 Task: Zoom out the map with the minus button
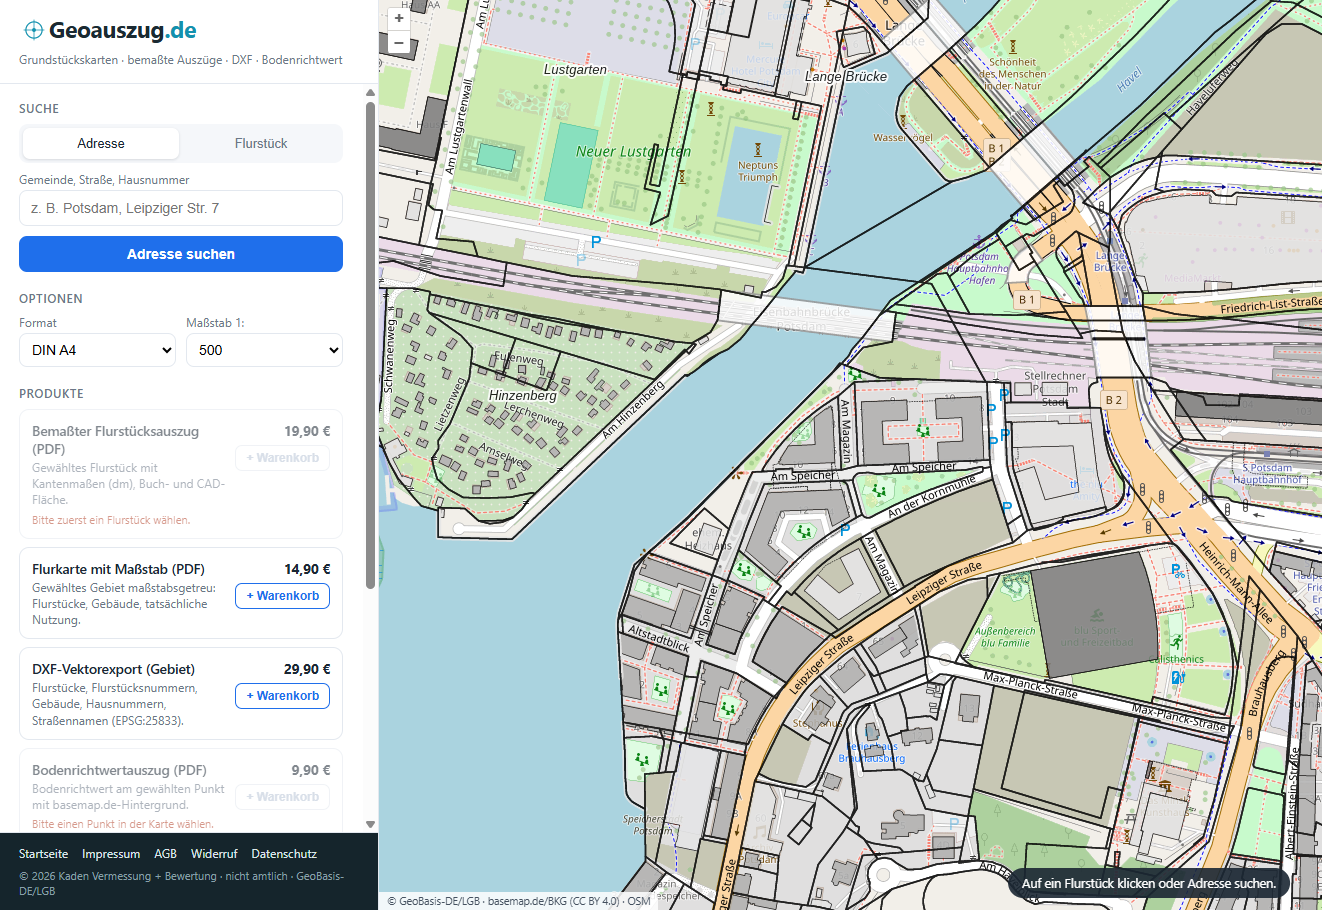[x=399, y=43]
